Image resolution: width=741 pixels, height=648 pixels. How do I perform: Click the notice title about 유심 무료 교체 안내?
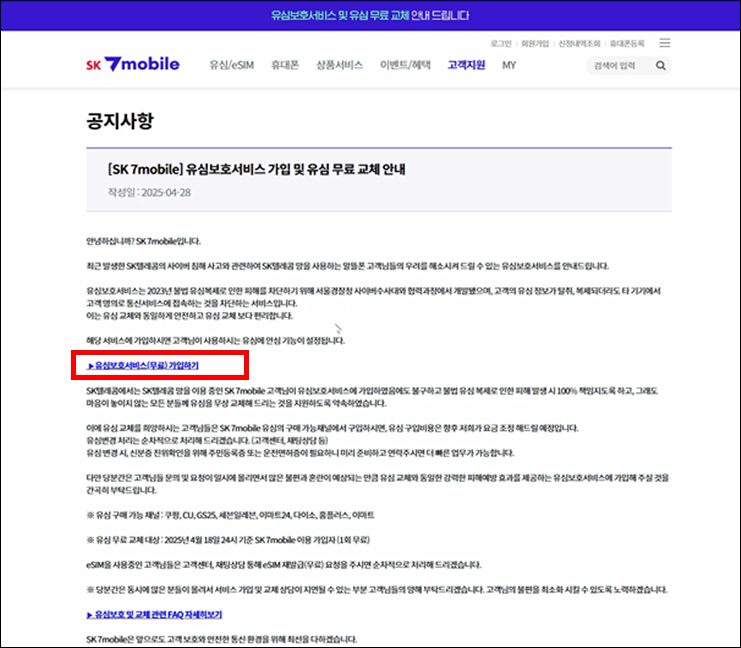[x=257, y=169]
